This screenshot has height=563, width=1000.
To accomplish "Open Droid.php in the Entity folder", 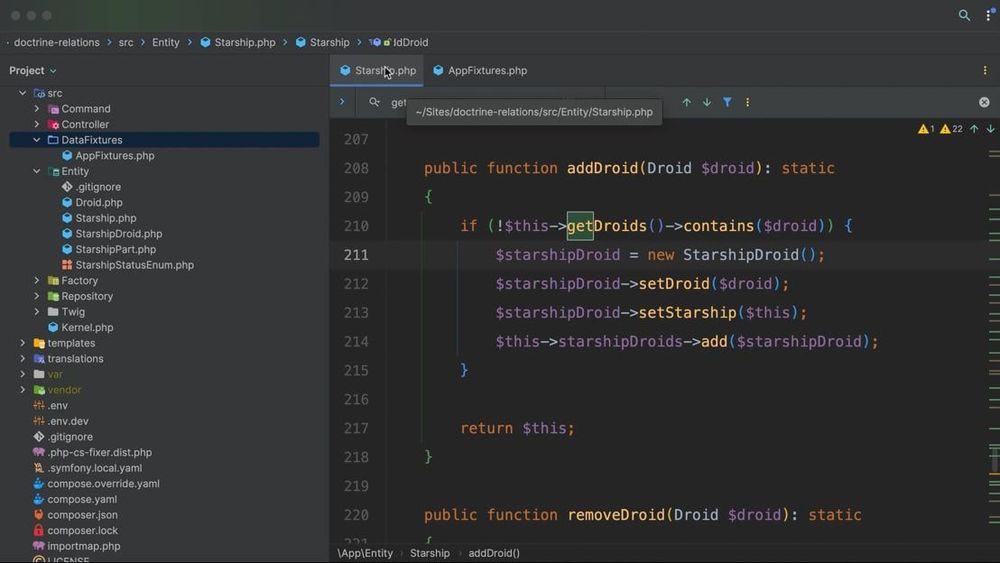I will pos(98,203).
